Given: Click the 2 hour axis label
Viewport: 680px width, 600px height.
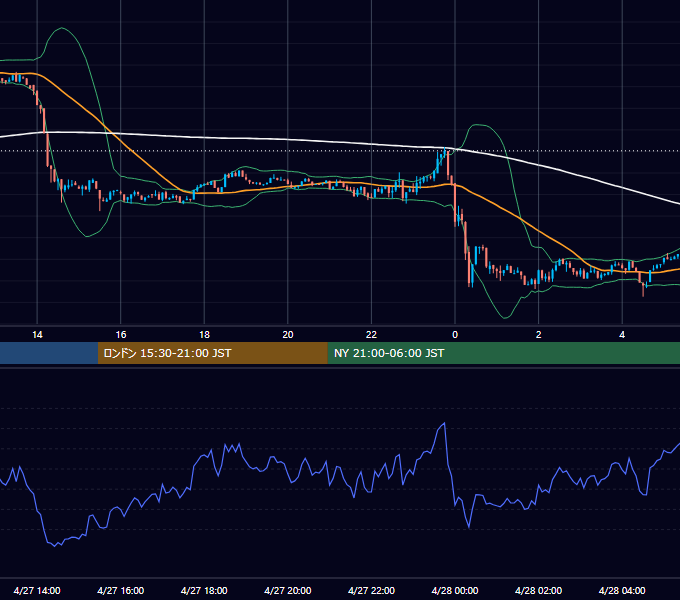Looking at the screenshot, I should coord(539,335).
